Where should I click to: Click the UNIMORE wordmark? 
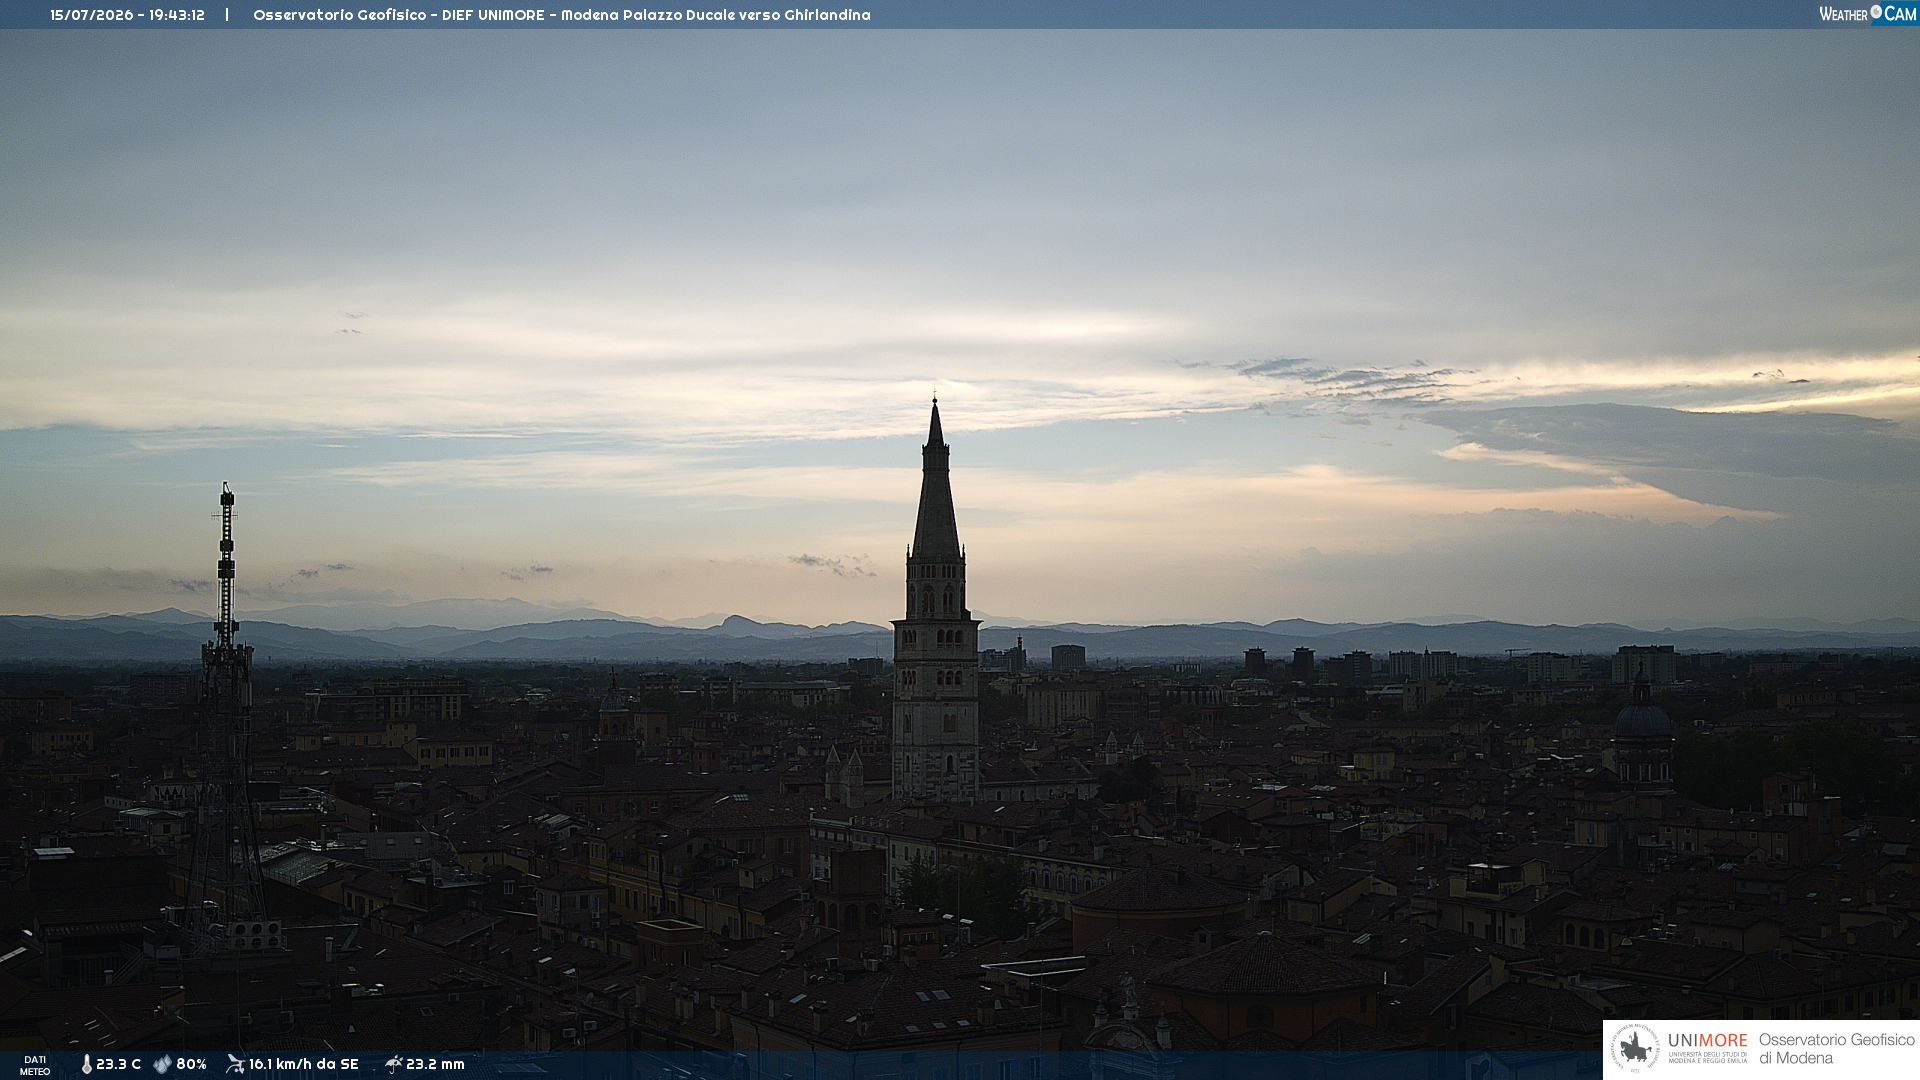coord(1707,1041)
